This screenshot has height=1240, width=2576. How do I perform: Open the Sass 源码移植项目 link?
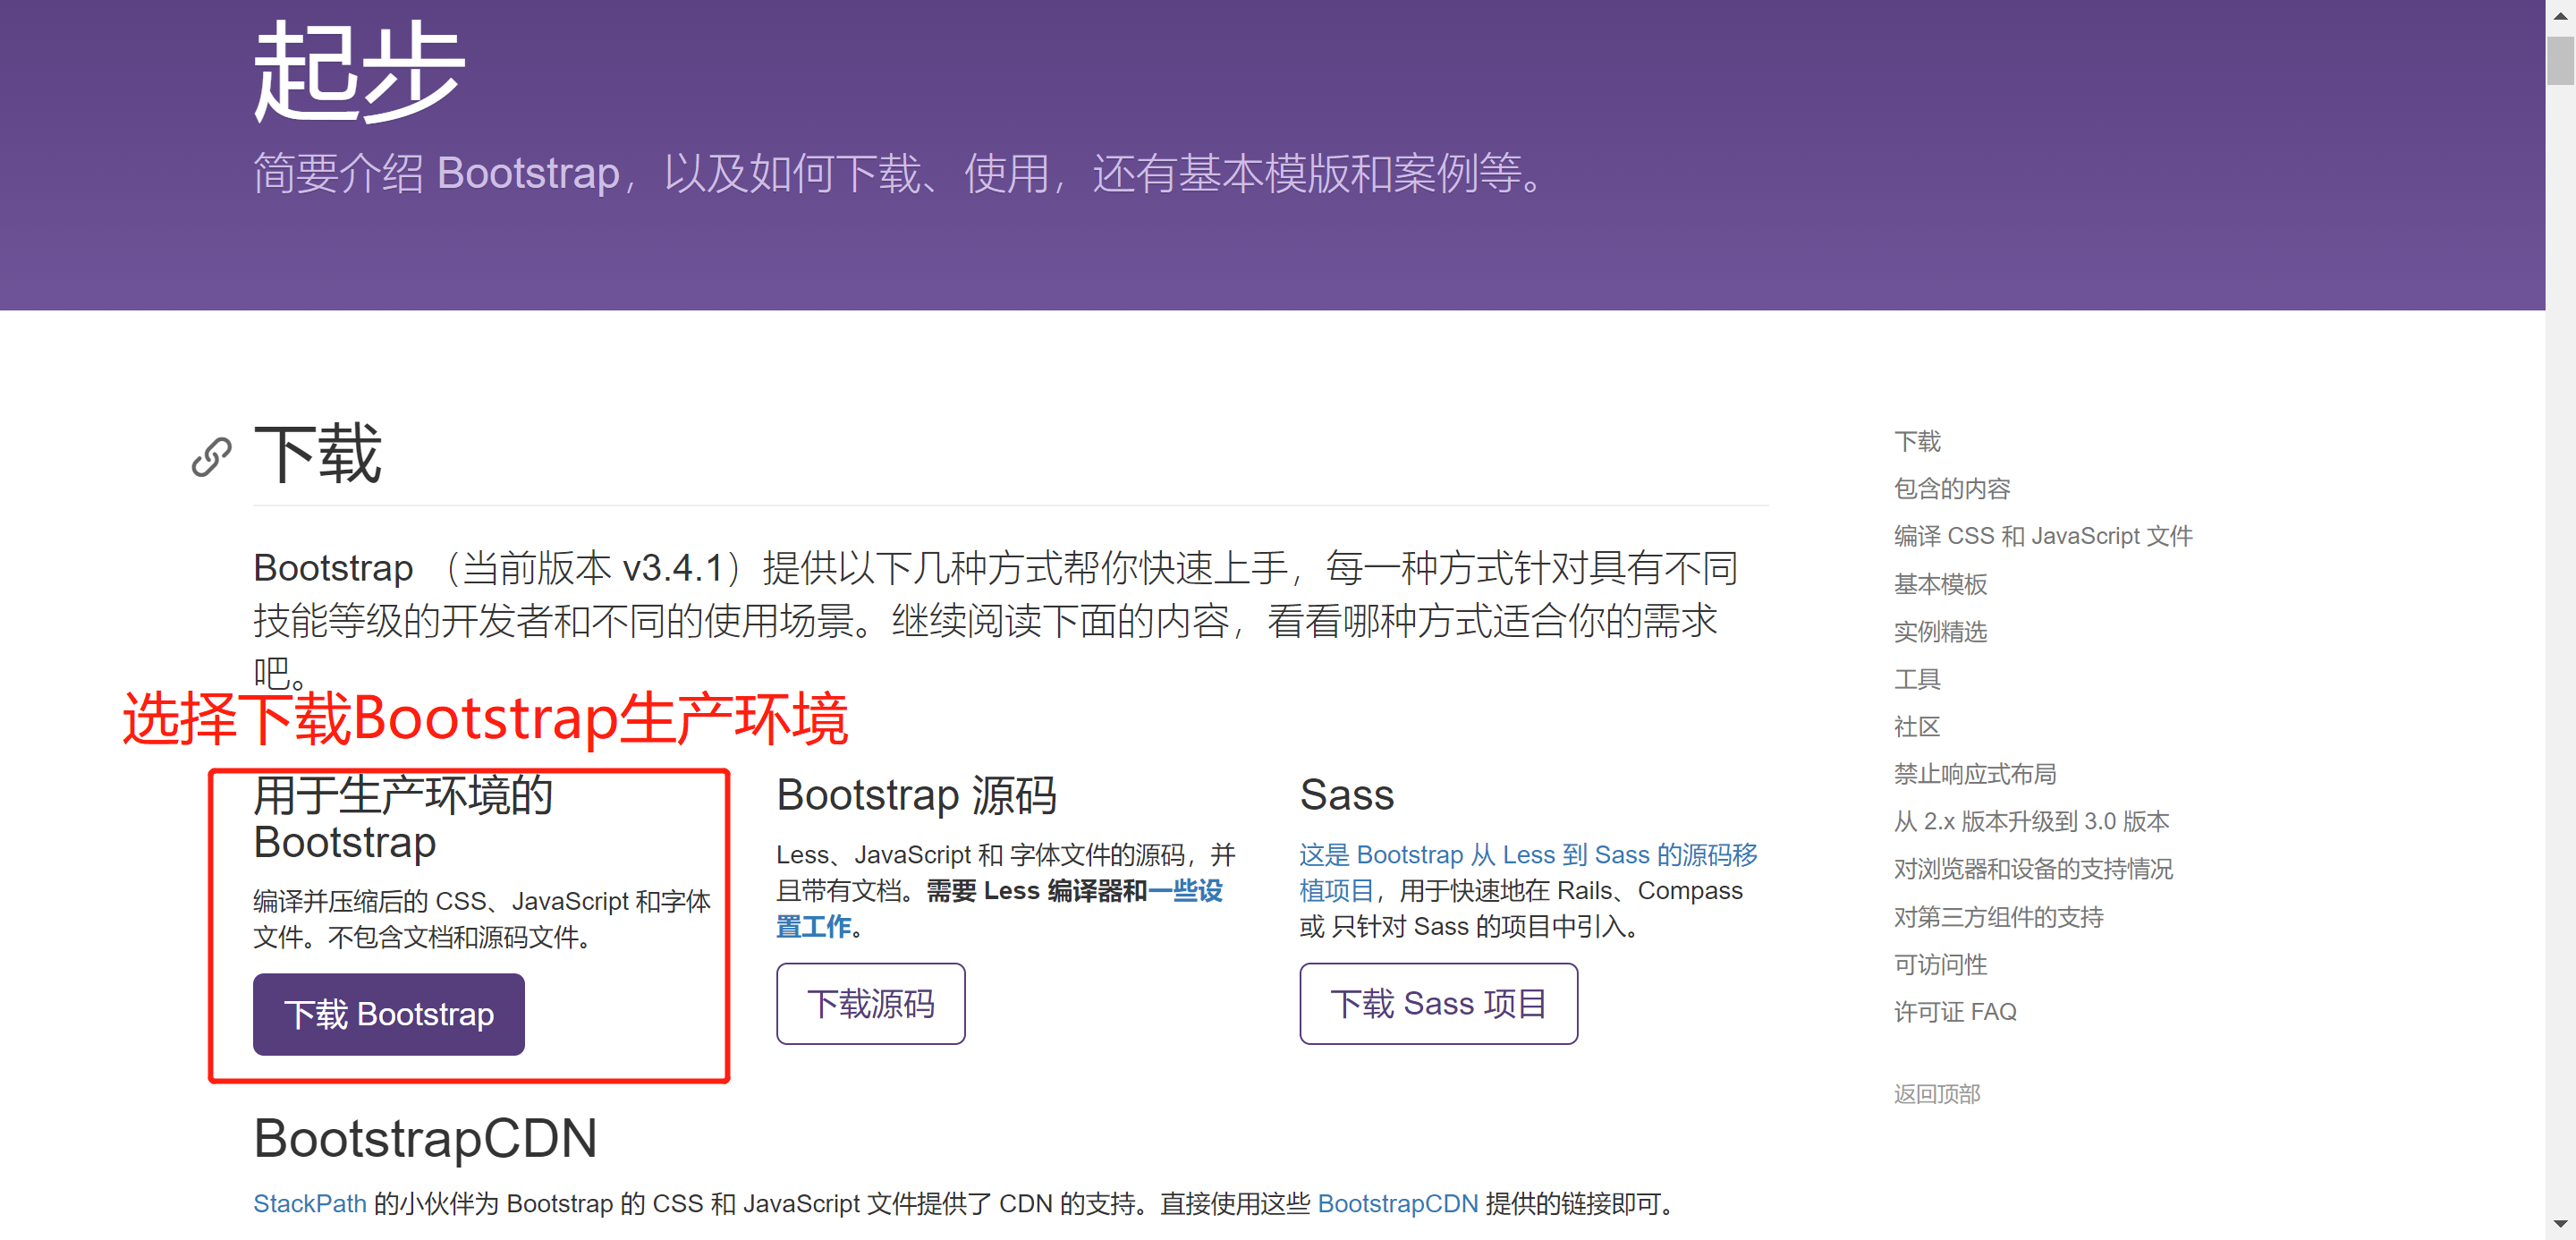tap(1527, 855)
